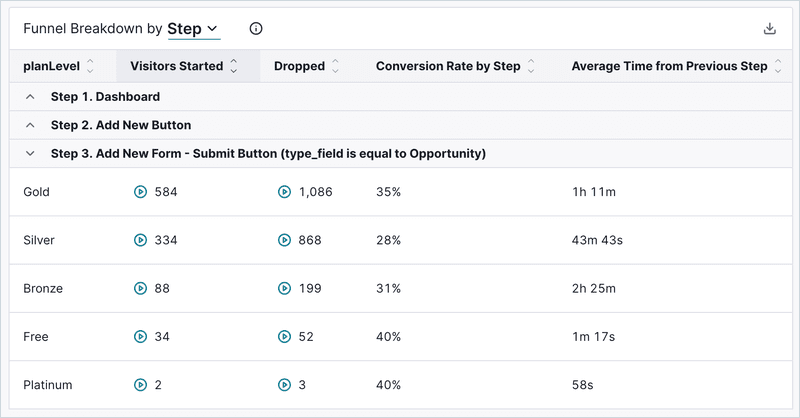Viewport: 800px width, 418px height.
Task: Play Gold dropped replay icon
Action: (x=284, y=191)
